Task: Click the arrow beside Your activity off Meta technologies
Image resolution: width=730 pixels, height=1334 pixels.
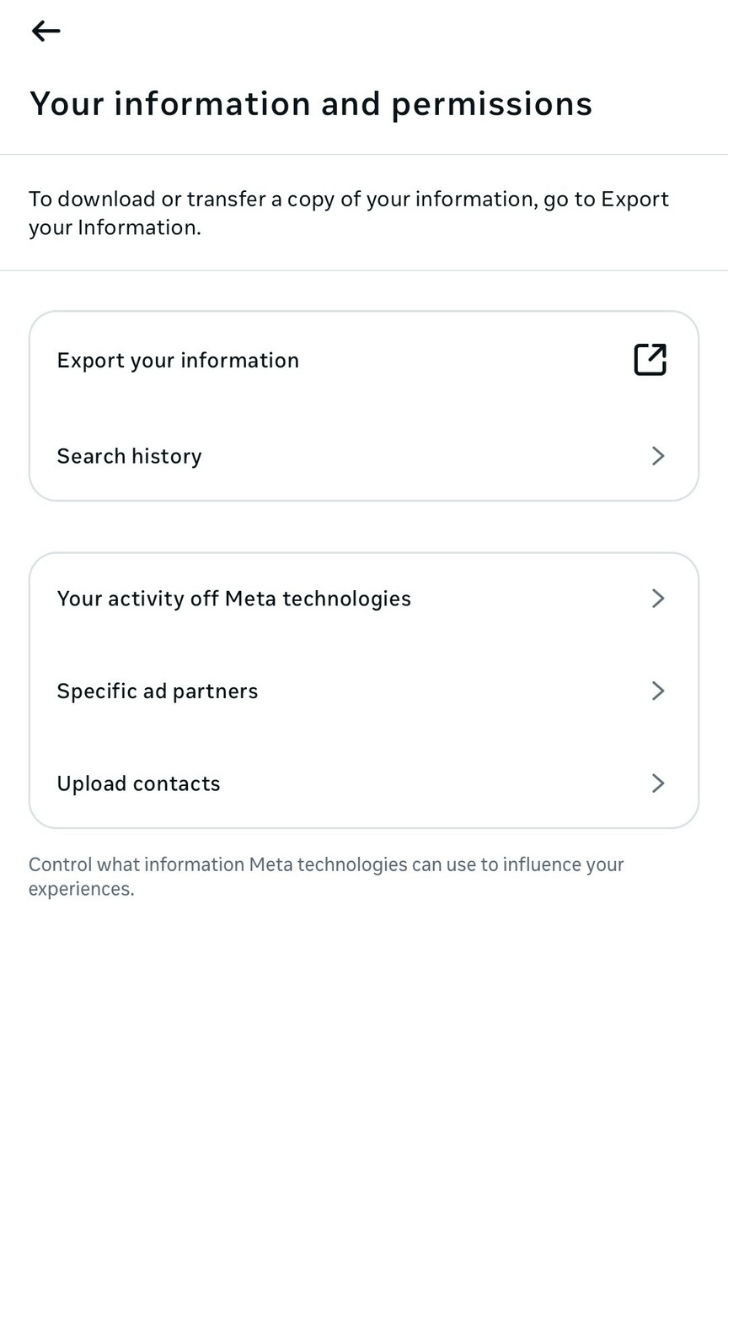Action: [x=657, y=598]
